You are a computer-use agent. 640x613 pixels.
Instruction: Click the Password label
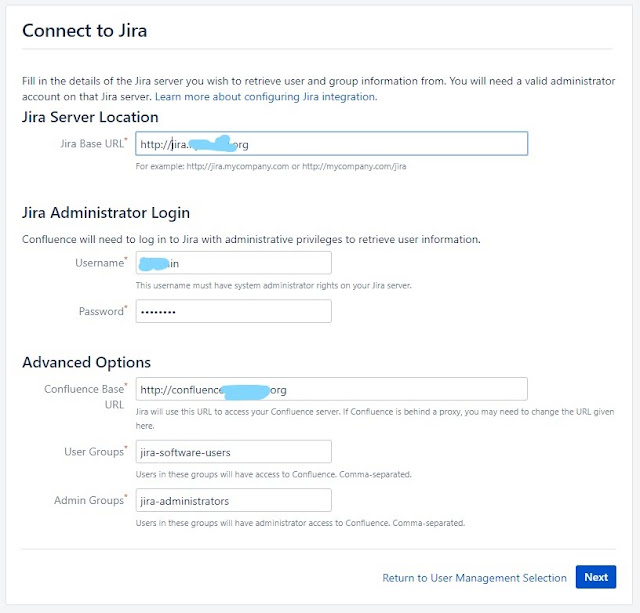pyautogui.click(x=103, y=311)
